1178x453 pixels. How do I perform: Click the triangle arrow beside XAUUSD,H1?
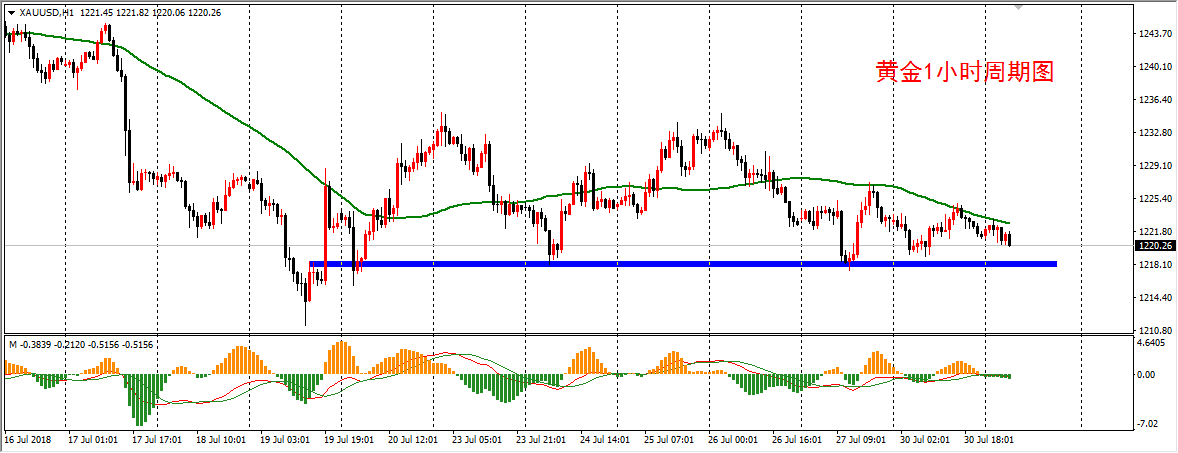point(11,12)
